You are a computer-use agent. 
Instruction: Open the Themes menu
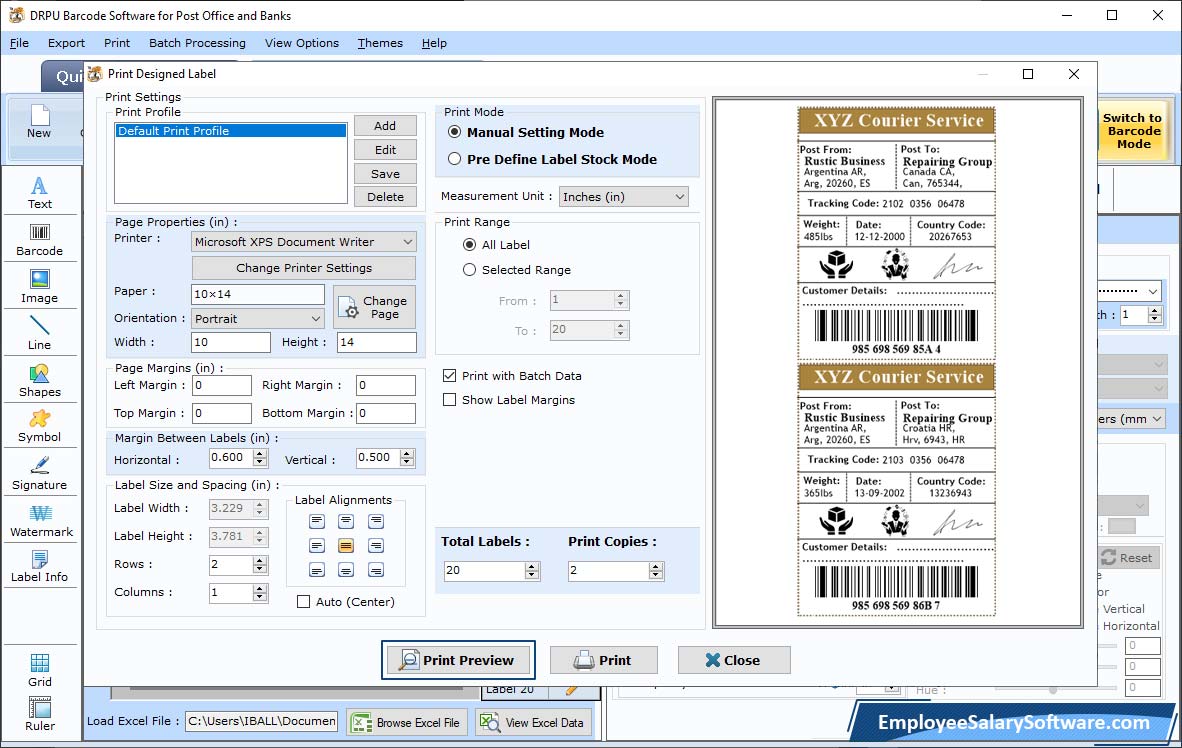click(x=380, y=43)
